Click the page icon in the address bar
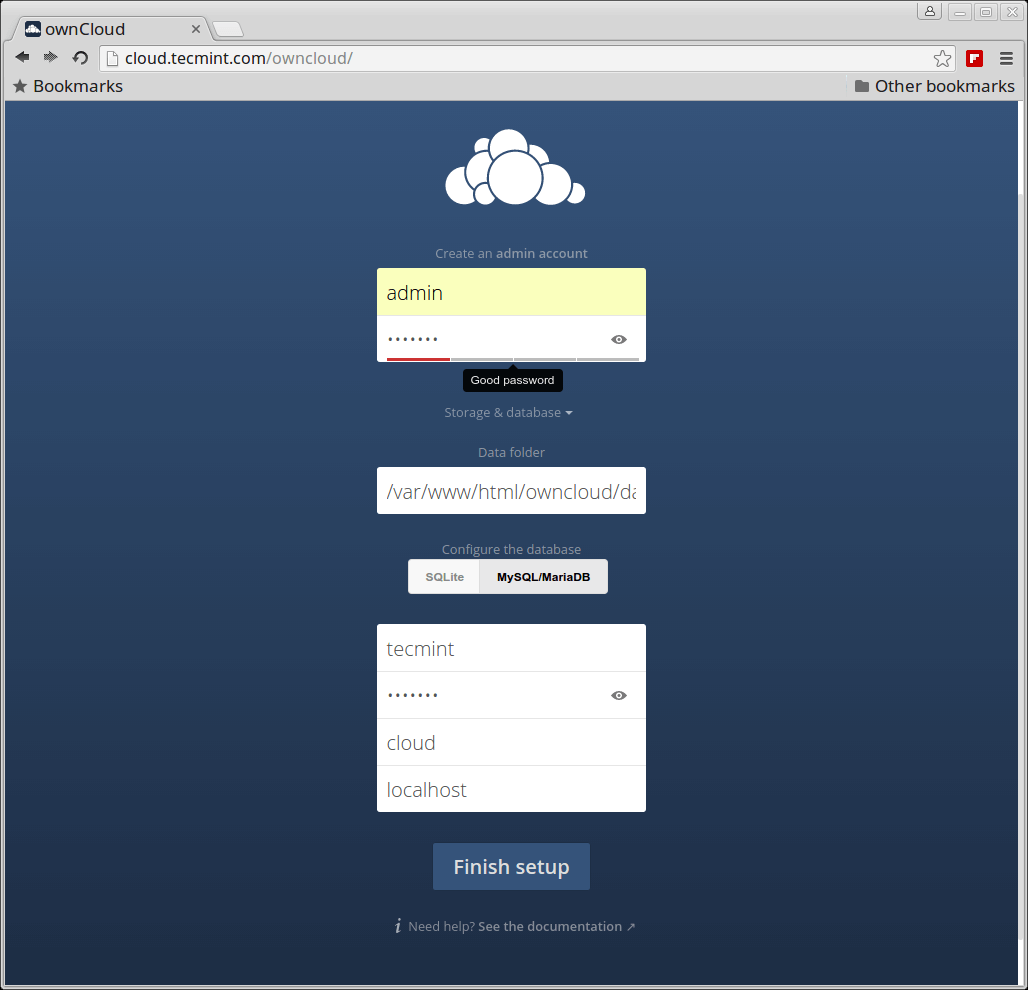 tap(113, 58)
